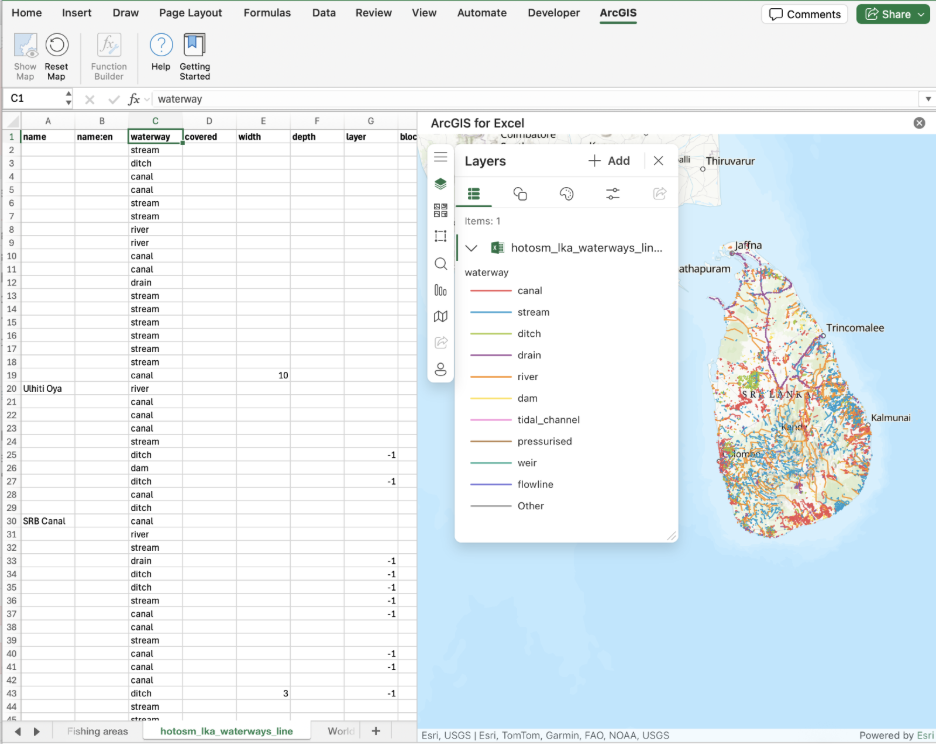Click the layer share tab icon

(659, 193)
